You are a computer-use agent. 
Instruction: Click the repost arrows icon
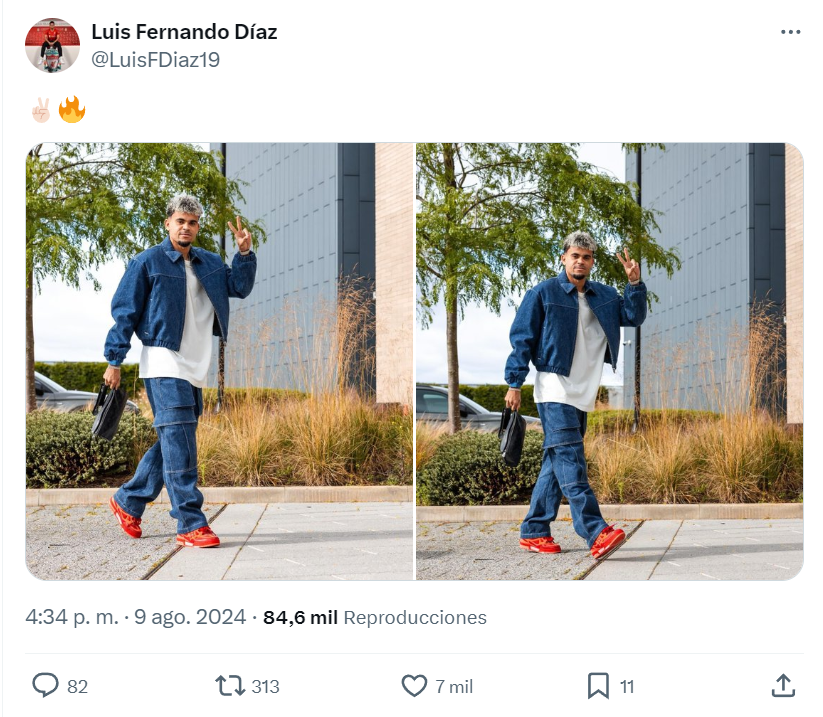pyautogui.click(x=230, y=686)
